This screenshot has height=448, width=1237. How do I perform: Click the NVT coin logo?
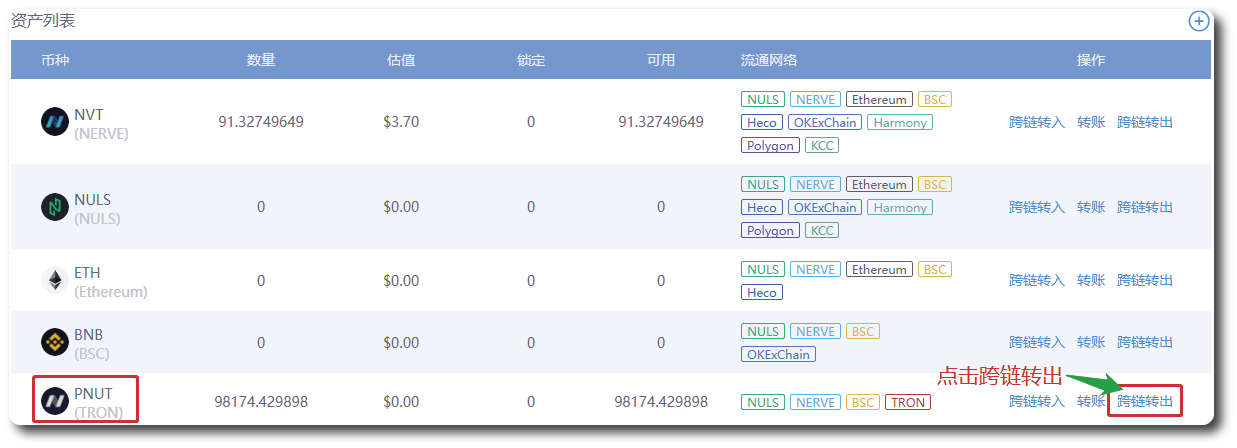pyautogui.click(x=54, y=122)
